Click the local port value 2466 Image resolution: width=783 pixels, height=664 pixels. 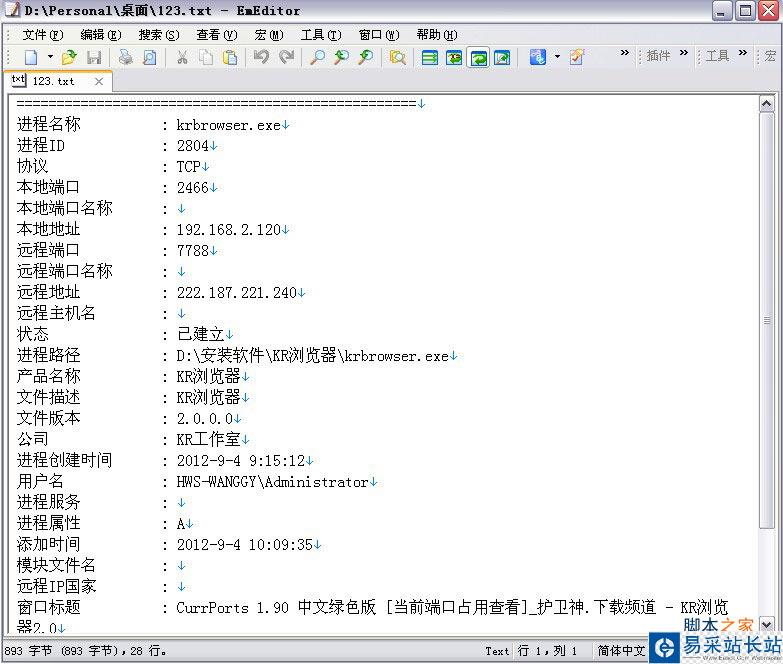(193, 188)
